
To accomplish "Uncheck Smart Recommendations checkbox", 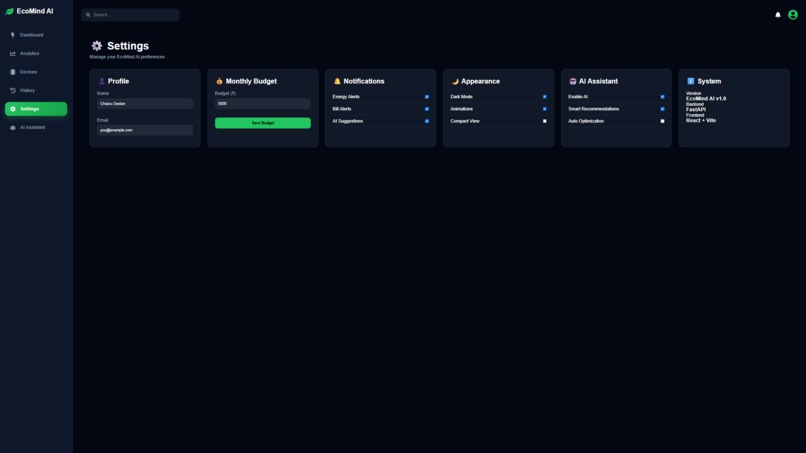I will (663, 109).
